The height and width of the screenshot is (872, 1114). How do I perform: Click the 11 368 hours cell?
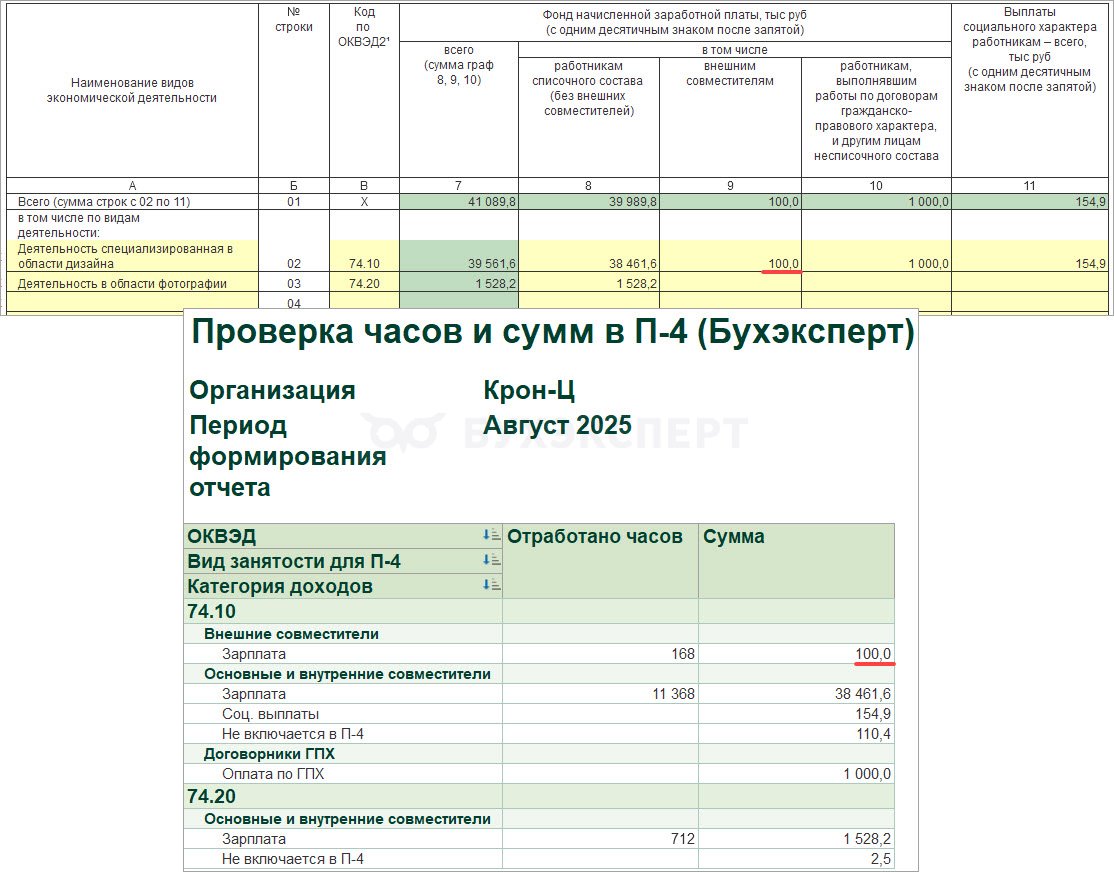(x=600, y=694)
